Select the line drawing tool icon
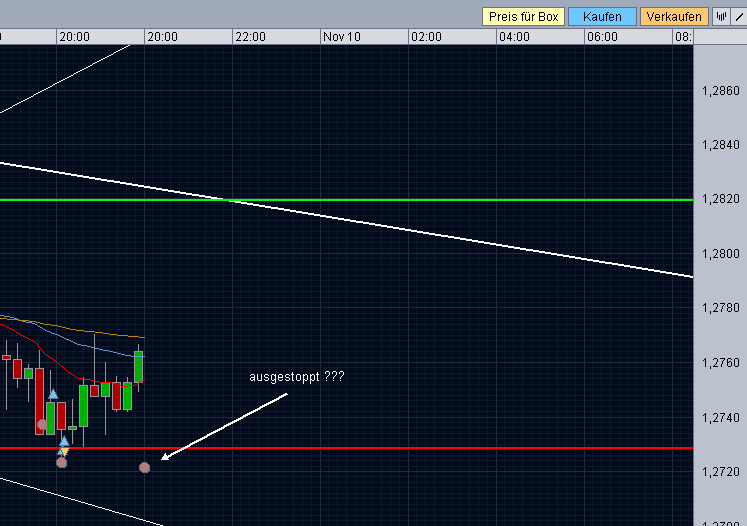747x526 pixels. [x=739, y=16]
